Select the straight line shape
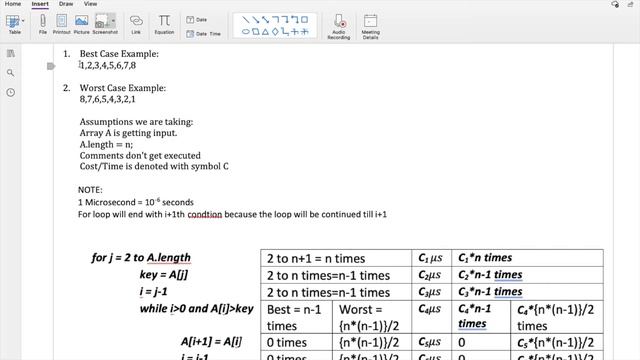Screen dimensions: 640x360 pos(245,20)
